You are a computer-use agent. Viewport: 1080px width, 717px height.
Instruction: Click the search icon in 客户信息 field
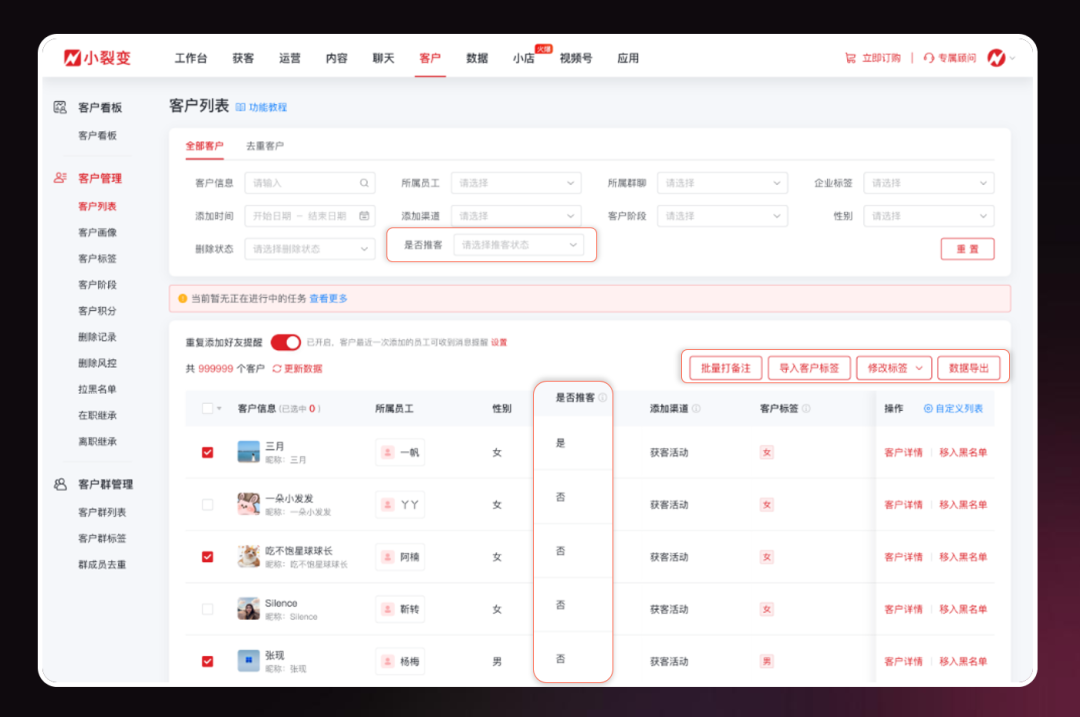[x=364, y=183]
